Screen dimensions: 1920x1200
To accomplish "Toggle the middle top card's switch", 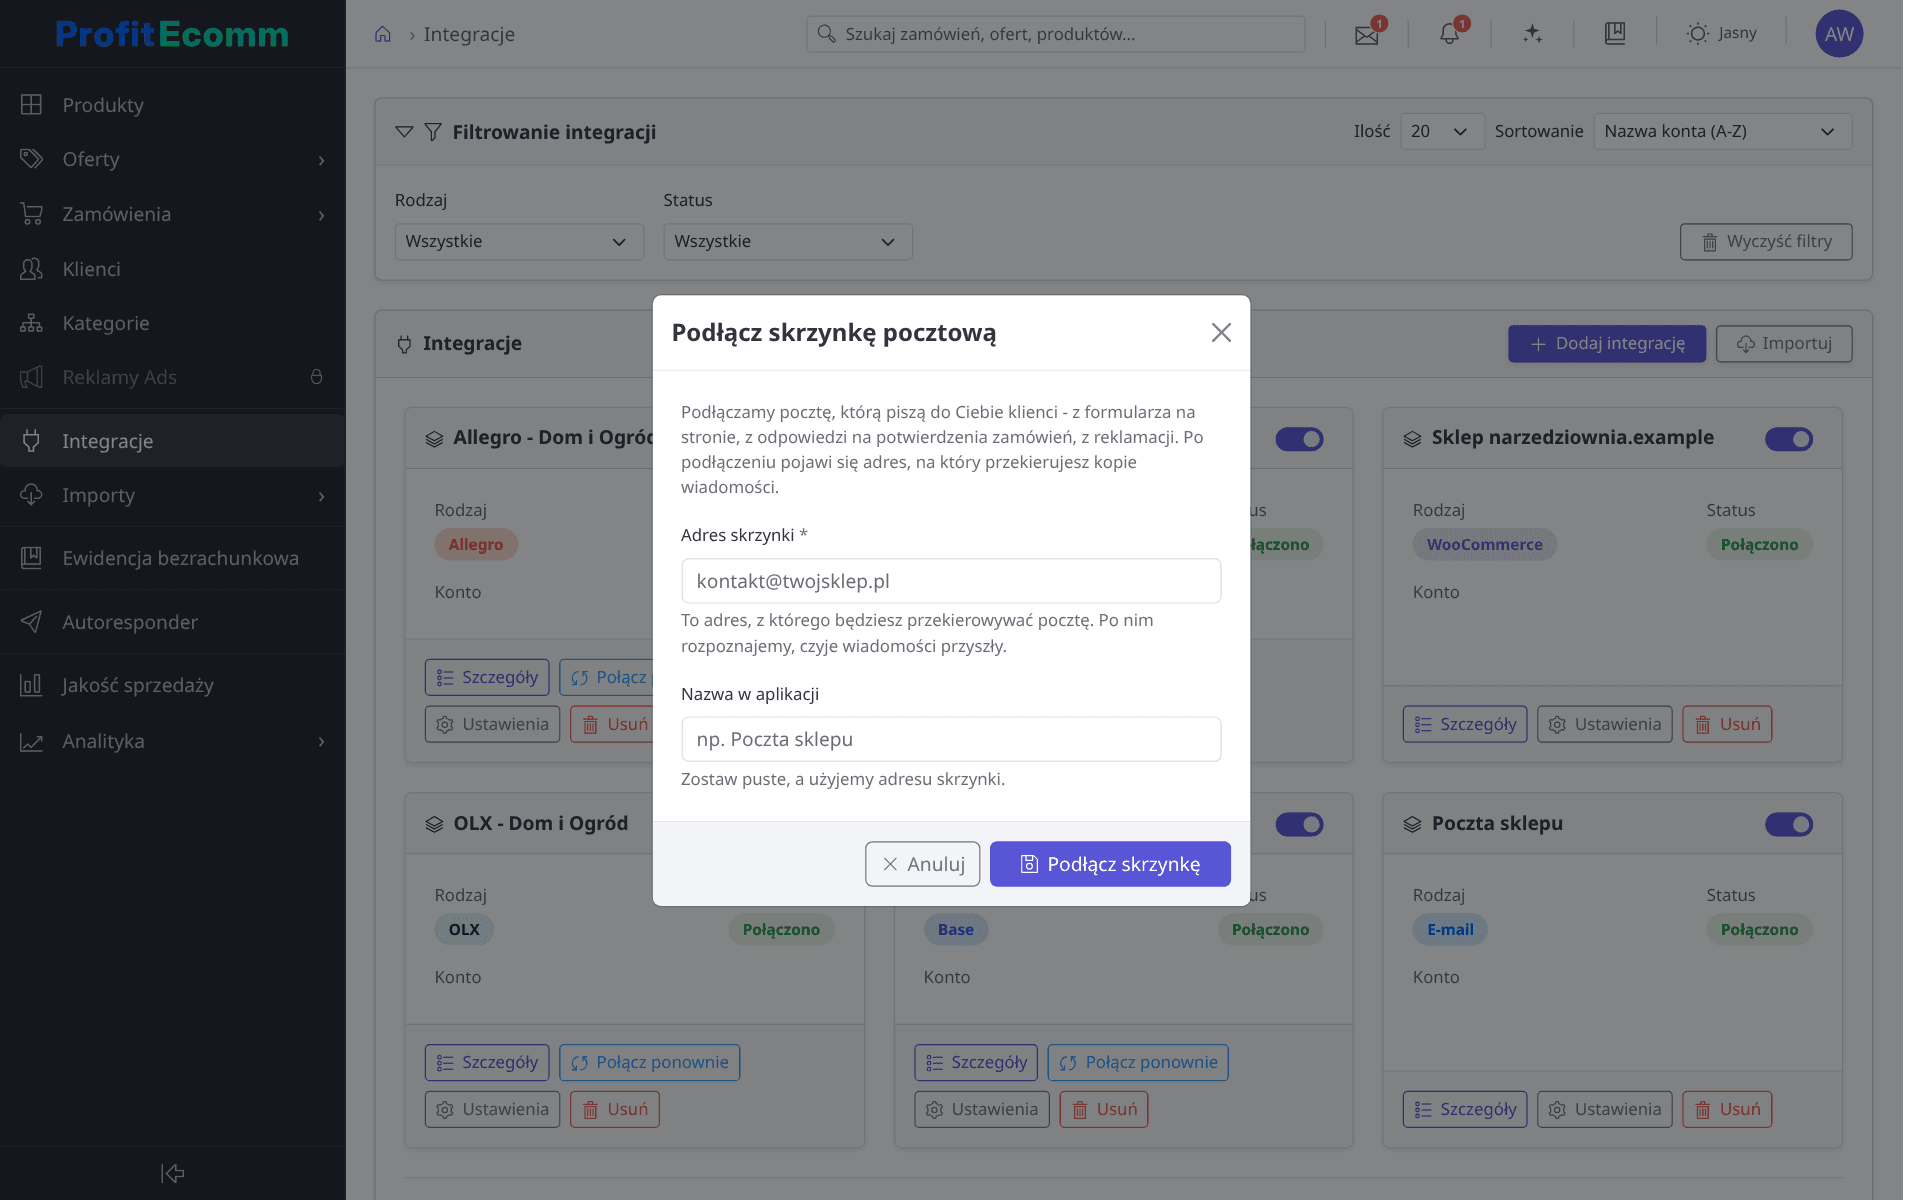I will [1299, 439].
